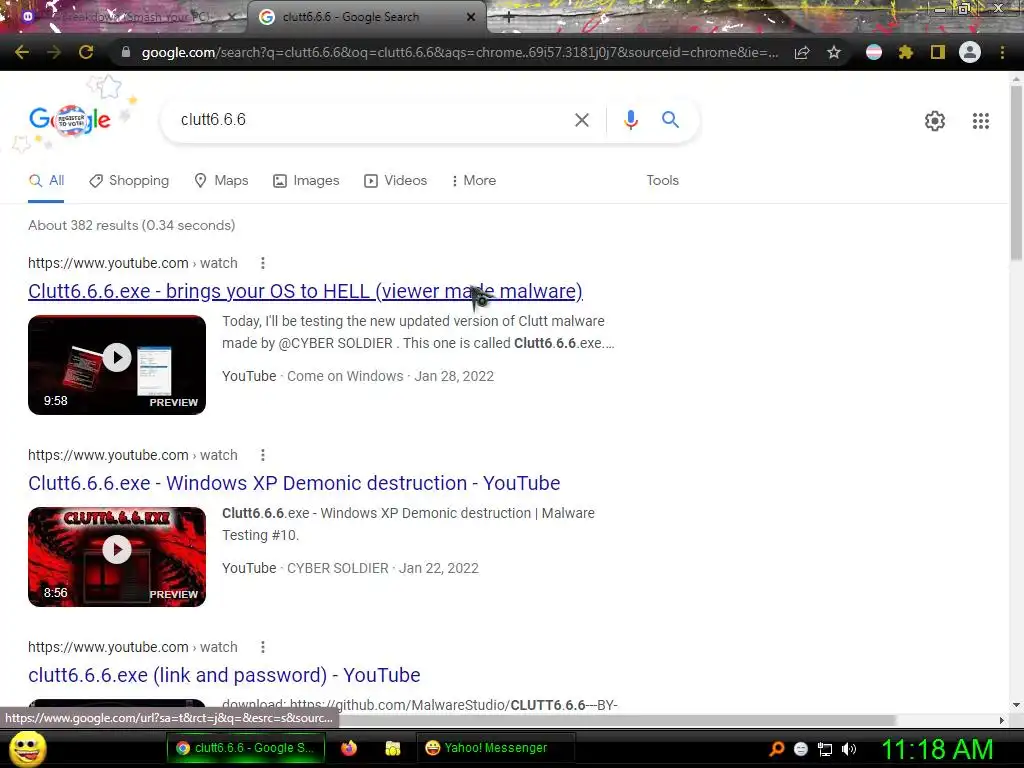Open Google quick settings gear
This screenshot has width=1024, height=768.
tap(935, 121)
